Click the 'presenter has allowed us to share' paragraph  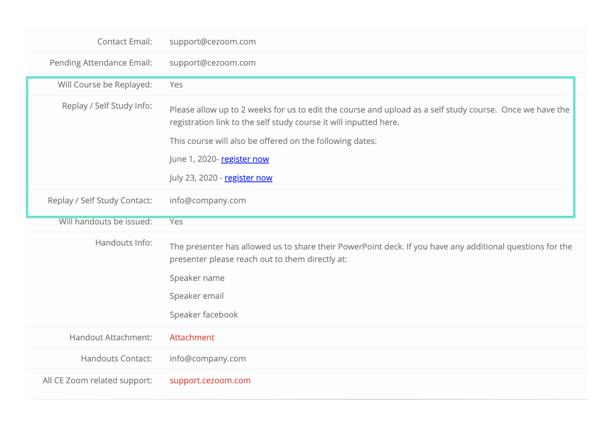pos(371,253)
